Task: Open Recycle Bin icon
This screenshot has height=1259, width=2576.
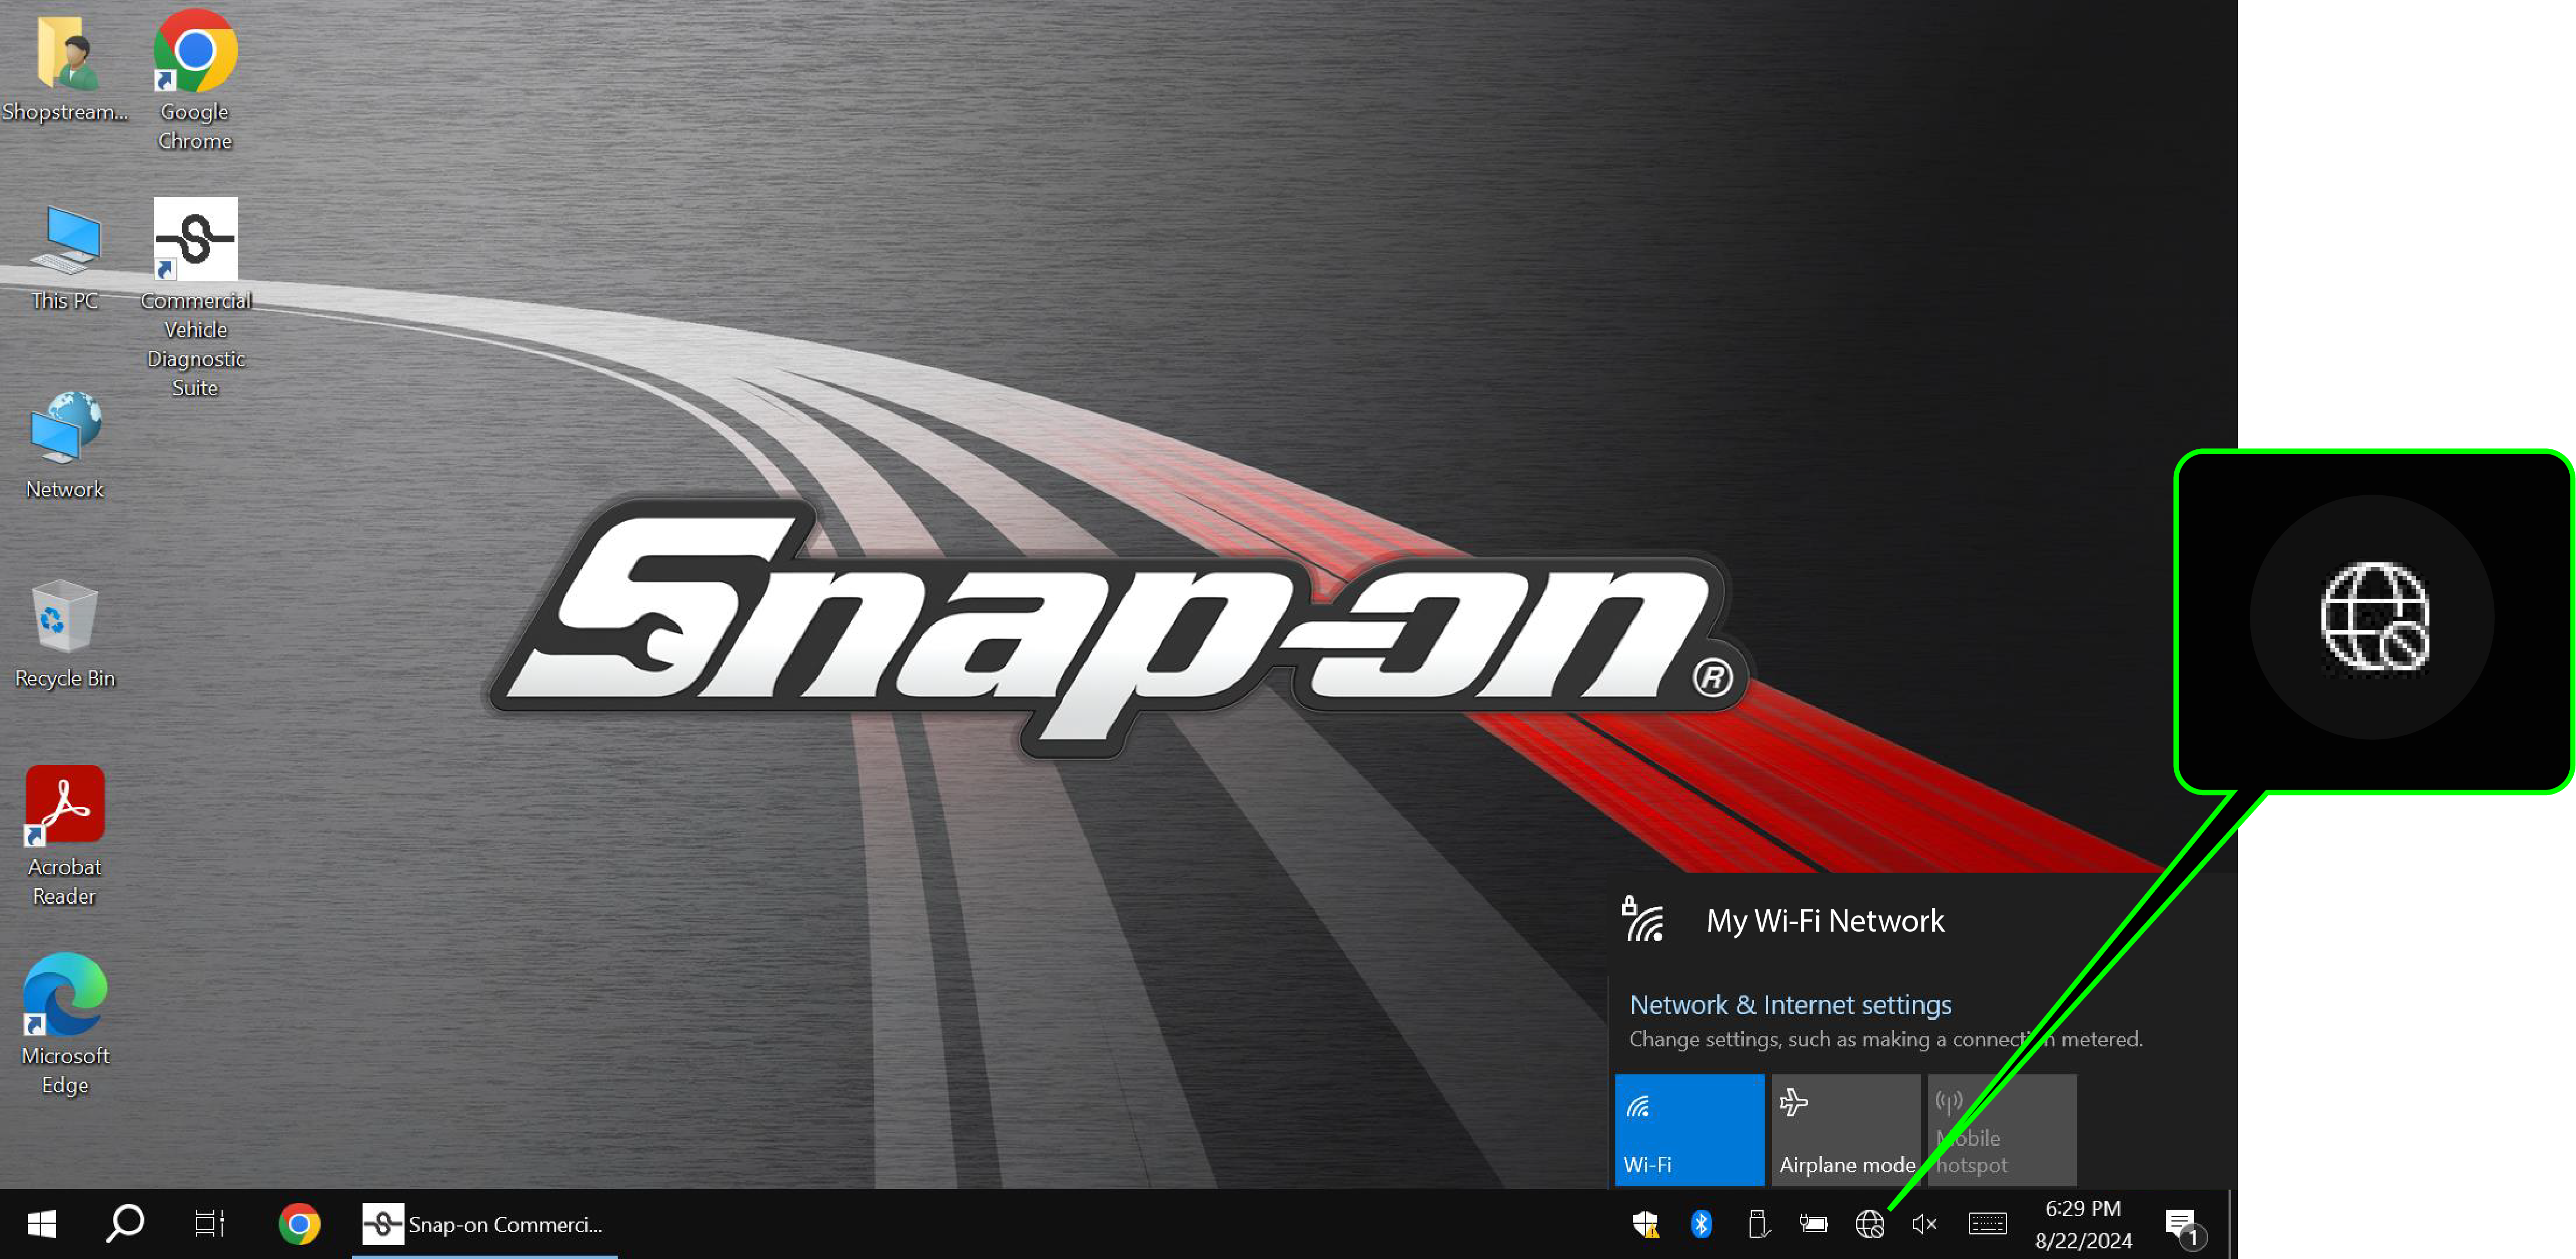Action: pyautogui.click(x=65, y=617)
